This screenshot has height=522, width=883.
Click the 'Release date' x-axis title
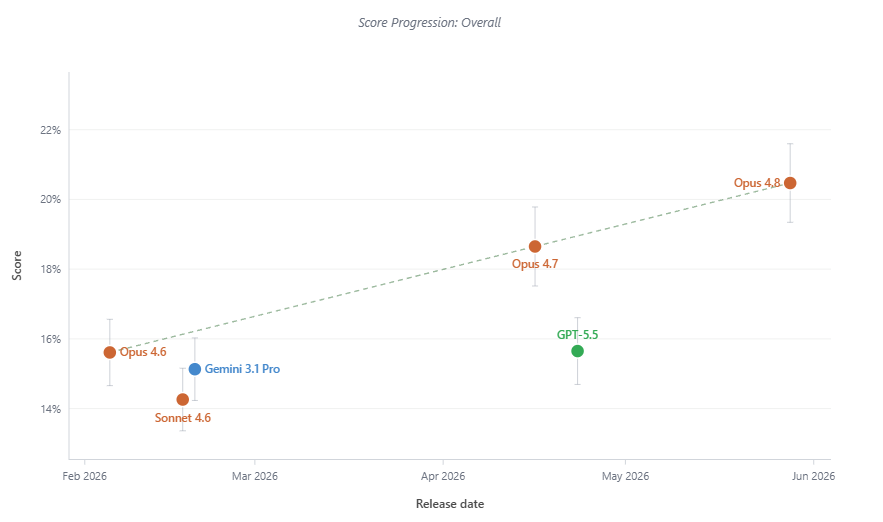point(450,504)
